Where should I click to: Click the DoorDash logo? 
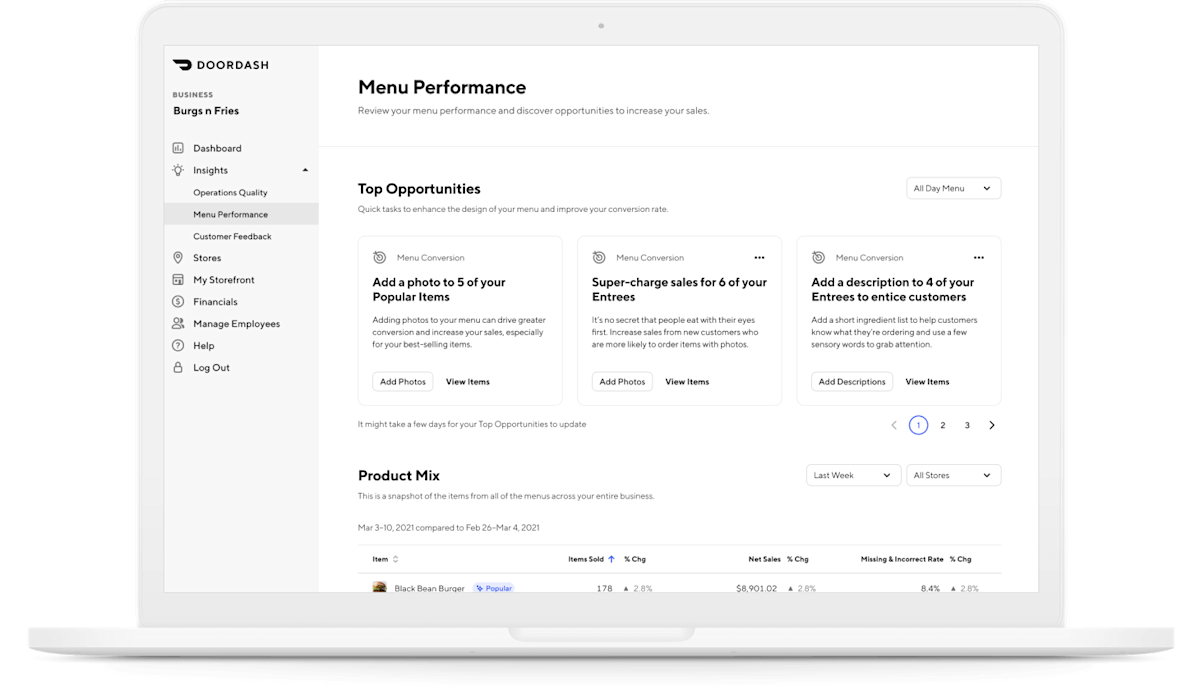coord(221,65)
